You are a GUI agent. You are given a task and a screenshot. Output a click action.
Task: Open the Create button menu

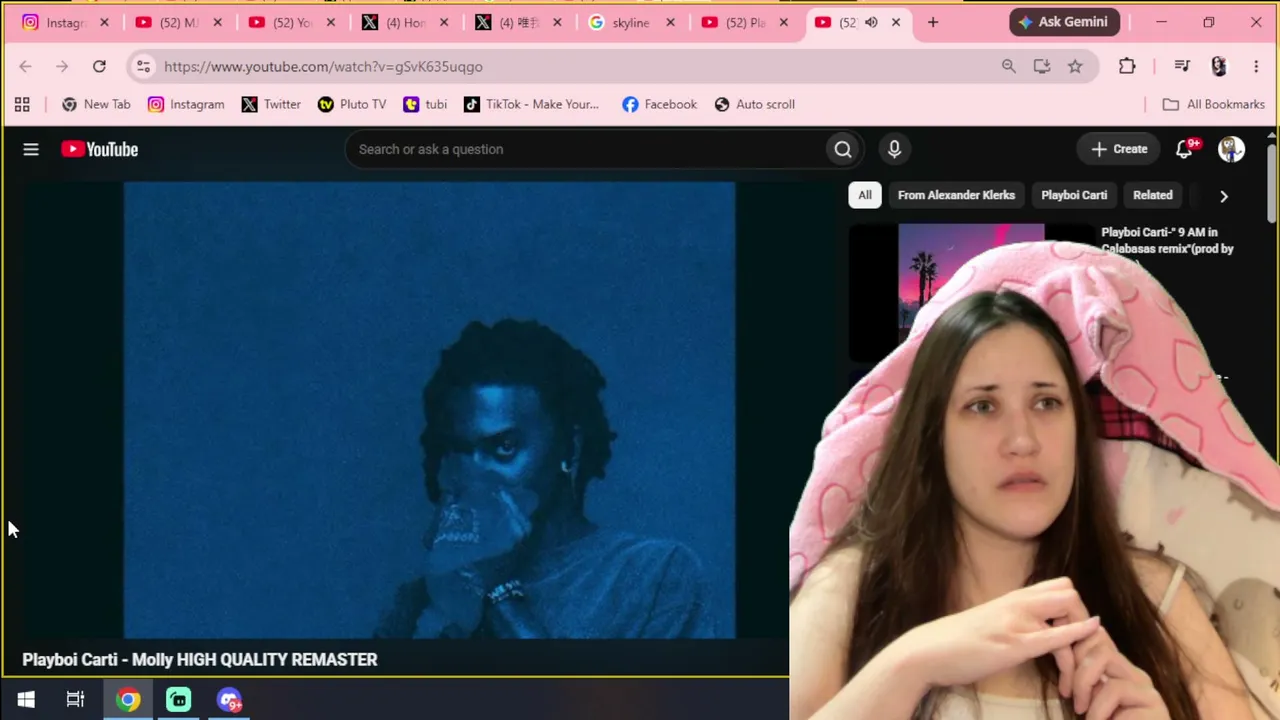(1119, 149)
